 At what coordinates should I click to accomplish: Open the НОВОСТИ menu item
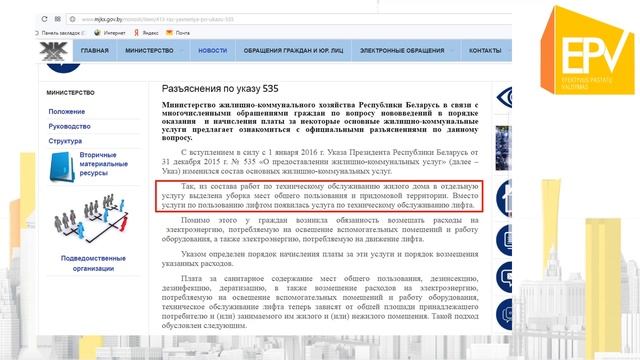pos(213,51)
